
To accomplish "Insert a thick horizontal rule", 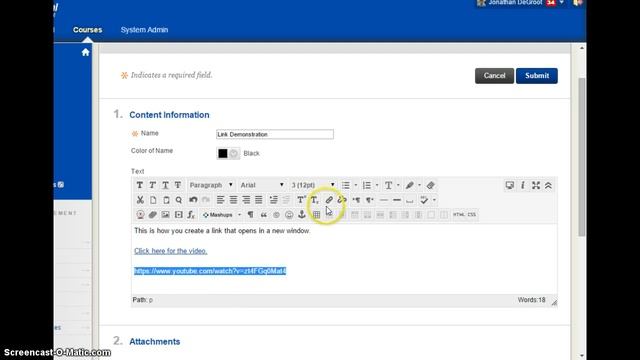I will (397, 200).
